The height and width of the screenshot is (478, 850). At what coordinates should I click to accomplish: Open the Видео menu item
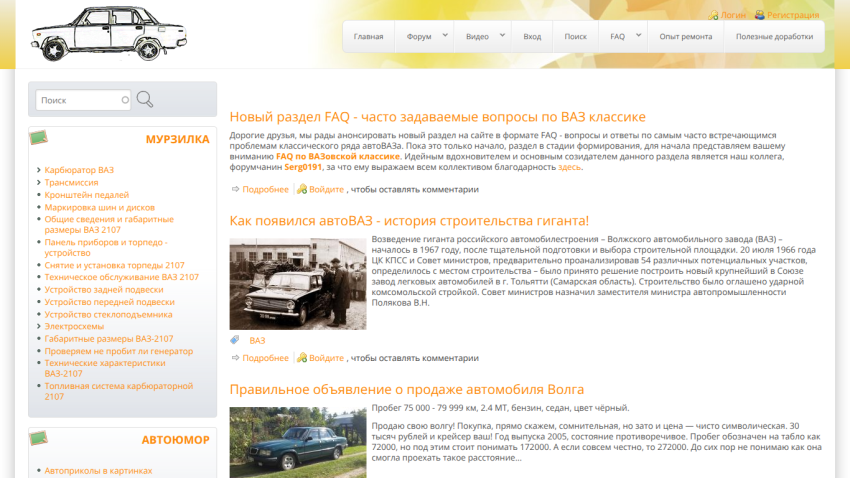click(477, 36)
